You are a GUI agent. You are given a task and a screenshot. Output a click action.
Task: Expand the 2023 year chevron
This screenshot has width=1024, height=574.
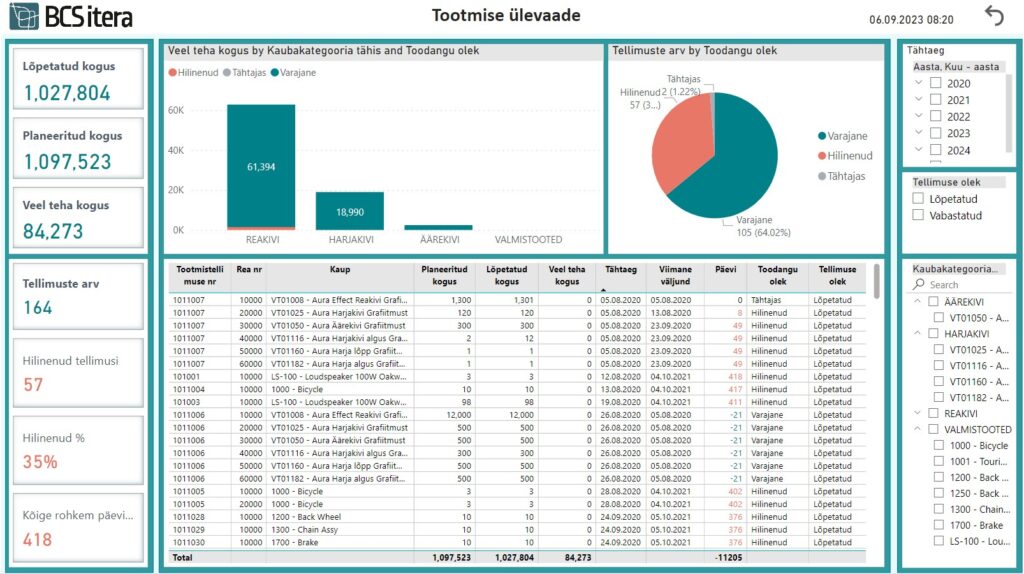918,132
